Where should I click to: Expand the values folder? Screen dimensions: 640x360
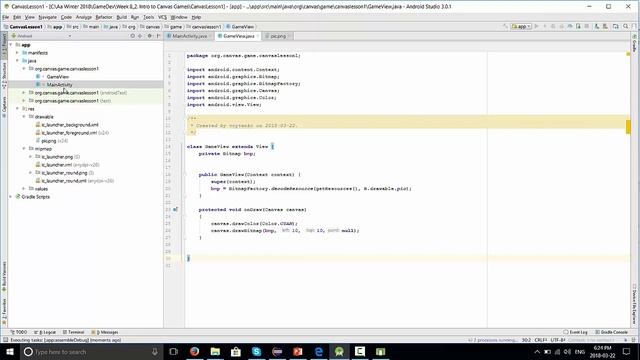click(x=24, y=189)
